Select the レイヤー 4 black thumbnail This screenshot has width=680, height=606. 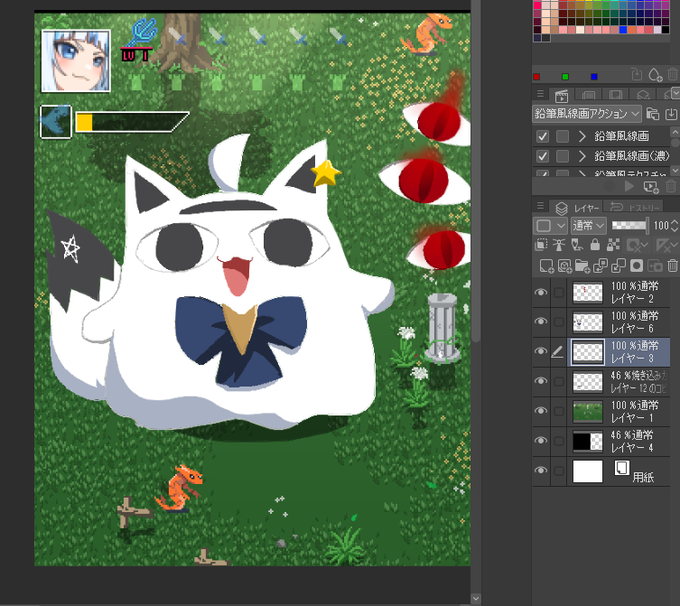coord(588,441)
